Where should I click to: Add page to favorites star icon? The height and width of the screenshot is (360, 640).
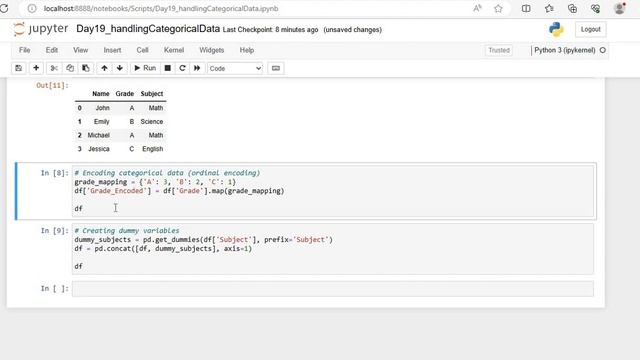(x=498, y=8)
